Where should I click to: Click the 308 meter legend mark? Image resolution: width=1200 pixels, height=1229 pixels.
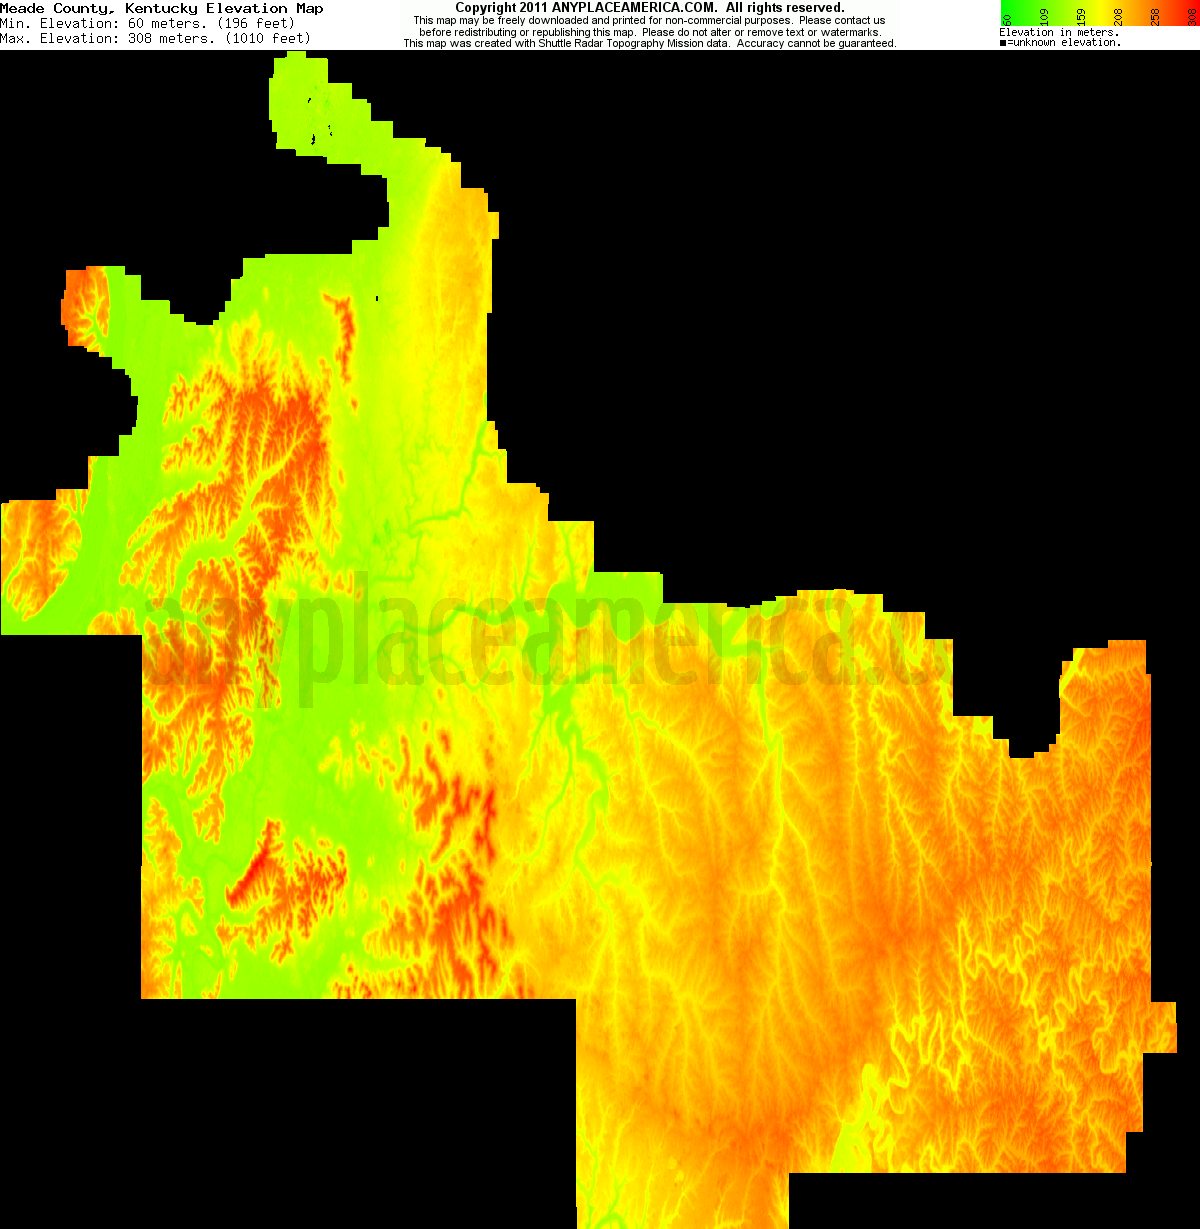click(1192, 17)
